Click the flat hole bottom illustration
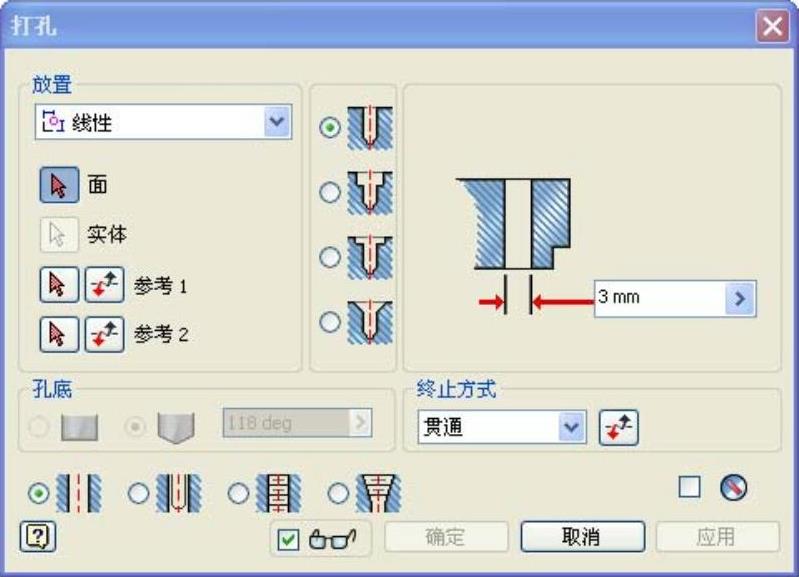 point(79,427)
